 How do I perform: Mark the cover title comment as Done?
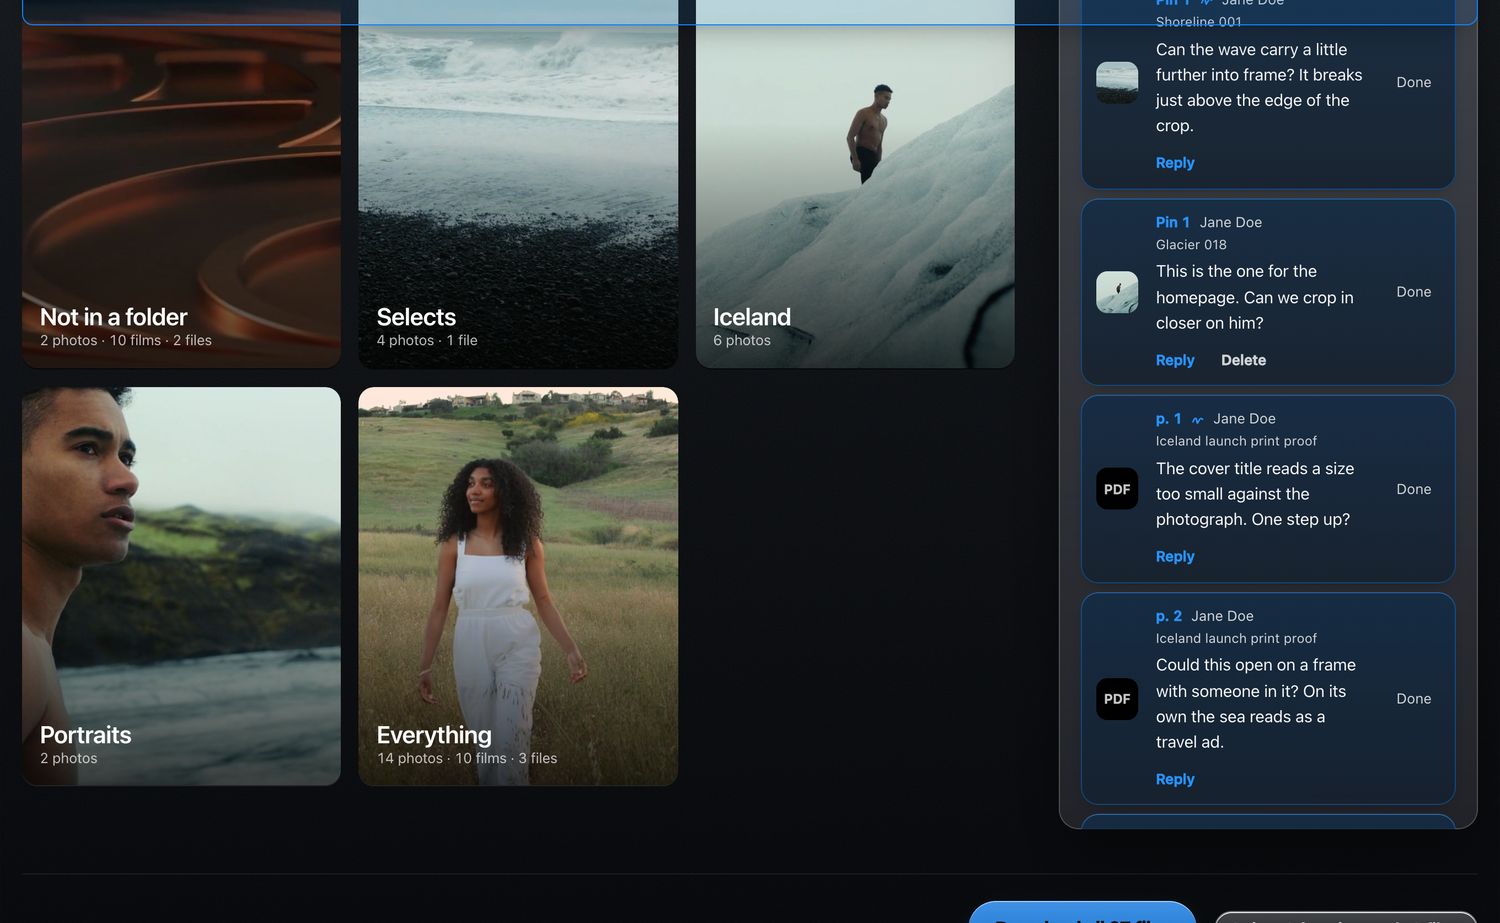click(1414, 489)
